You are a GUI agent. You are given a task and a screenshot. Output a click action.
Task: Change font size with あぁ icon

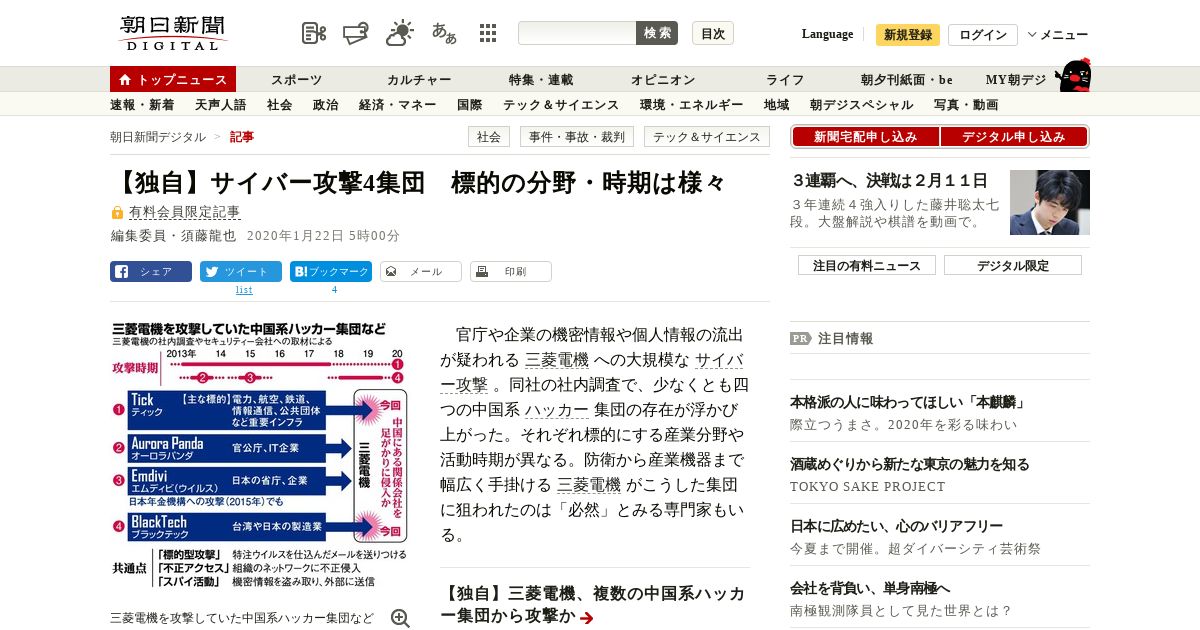(444, 33)
